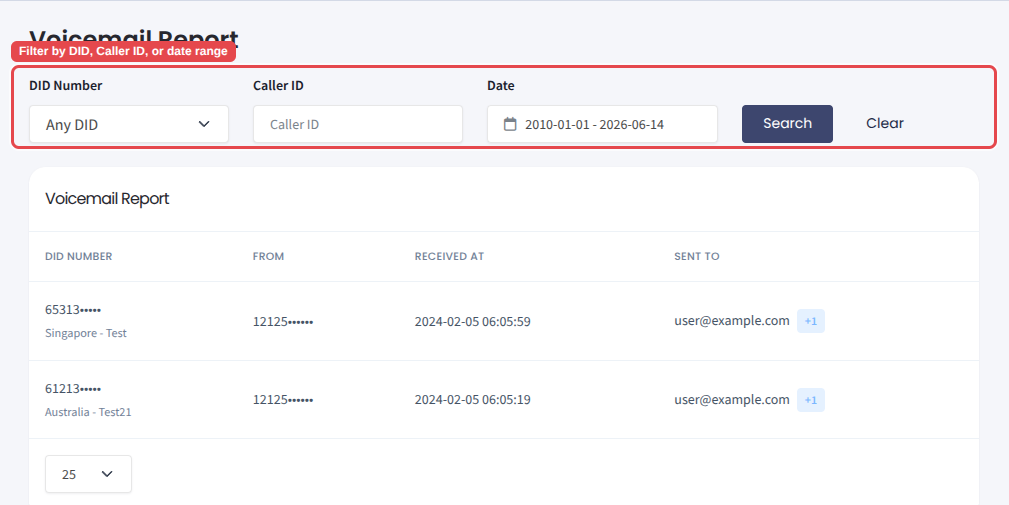Select DID number 61213•••••
Viewport: 1009px width, 505px height.
point(73,389)
